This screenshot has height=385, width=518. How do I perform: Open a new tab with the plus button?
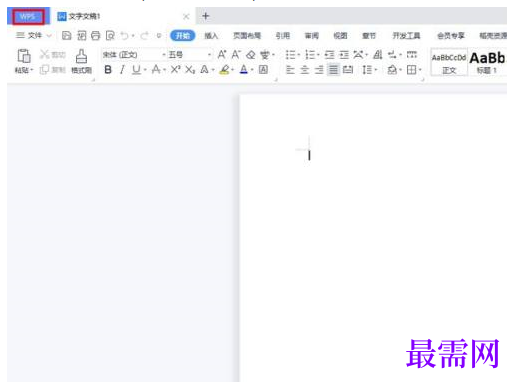click(206, 16)
